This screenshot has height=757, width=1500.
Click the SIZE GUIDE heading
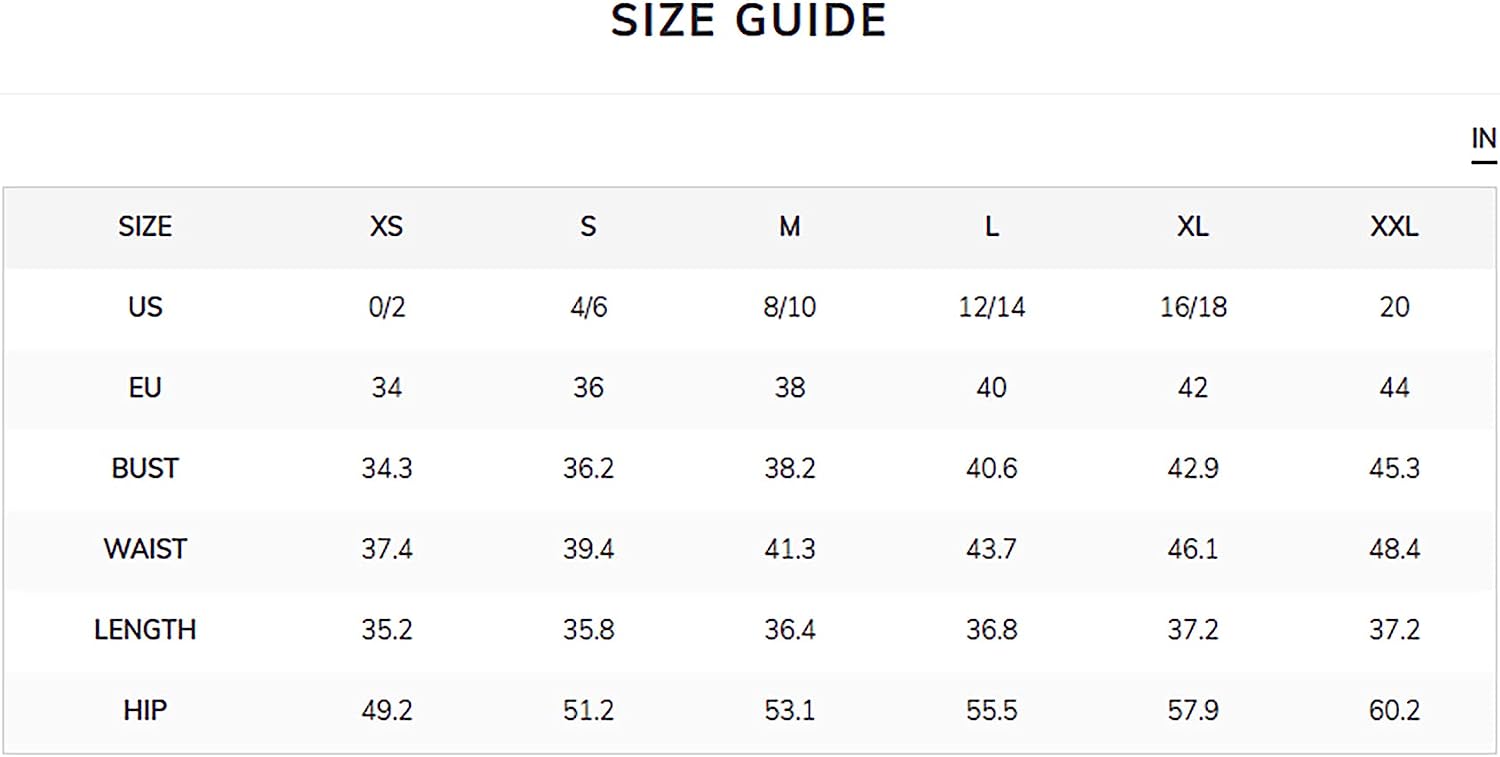click(x=749, y=21)
